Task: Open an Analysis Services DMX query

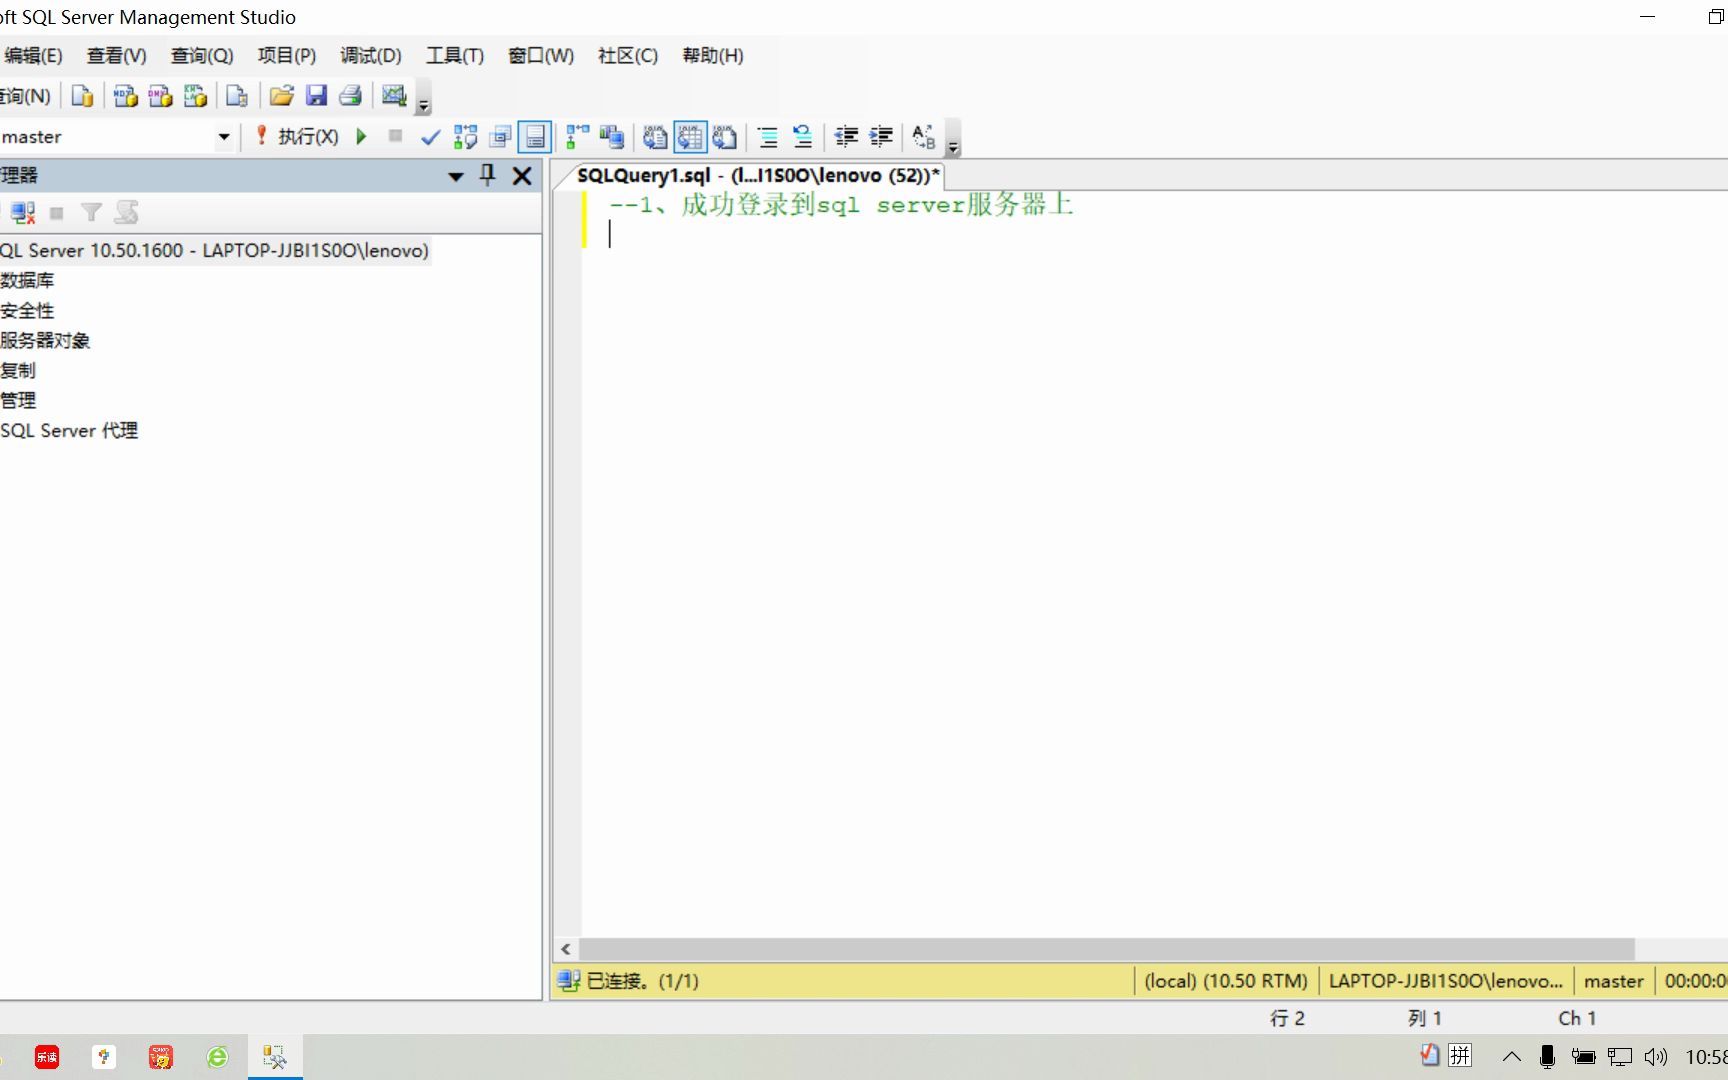Action: pos(160,96)
